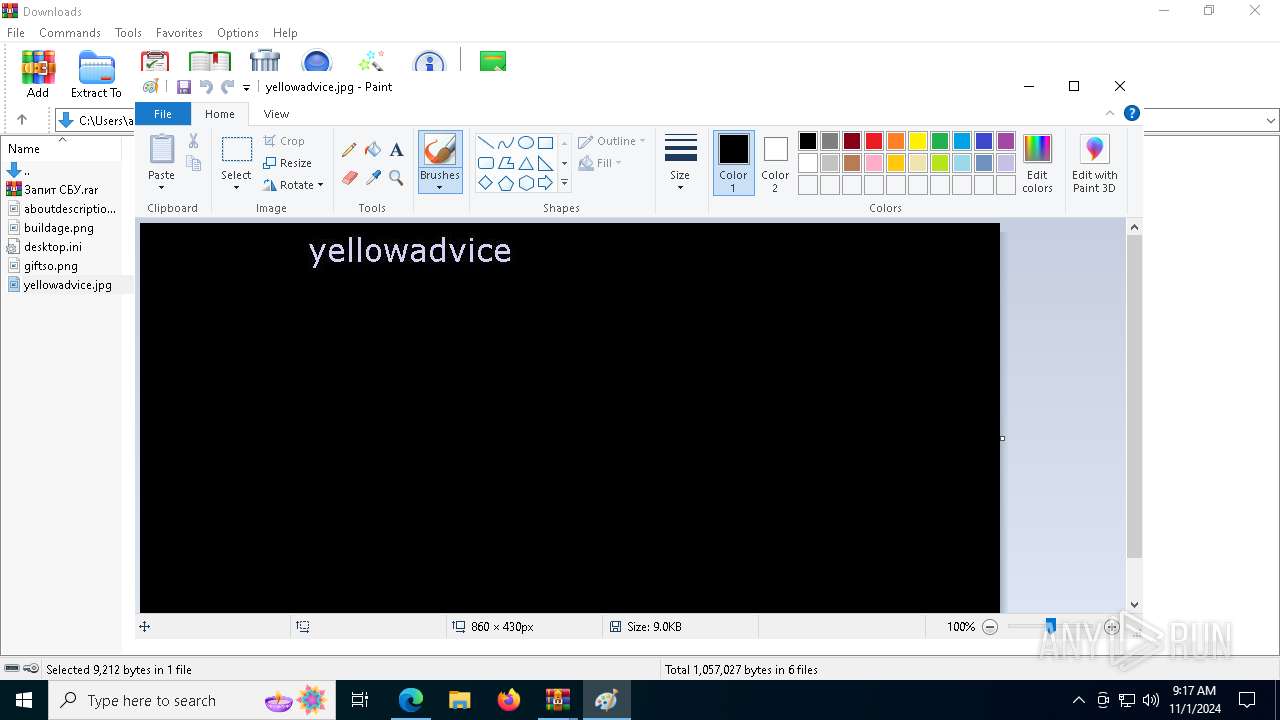Select Color 2 button
The height and width of the screenshot is (720, 1280).
775,163
